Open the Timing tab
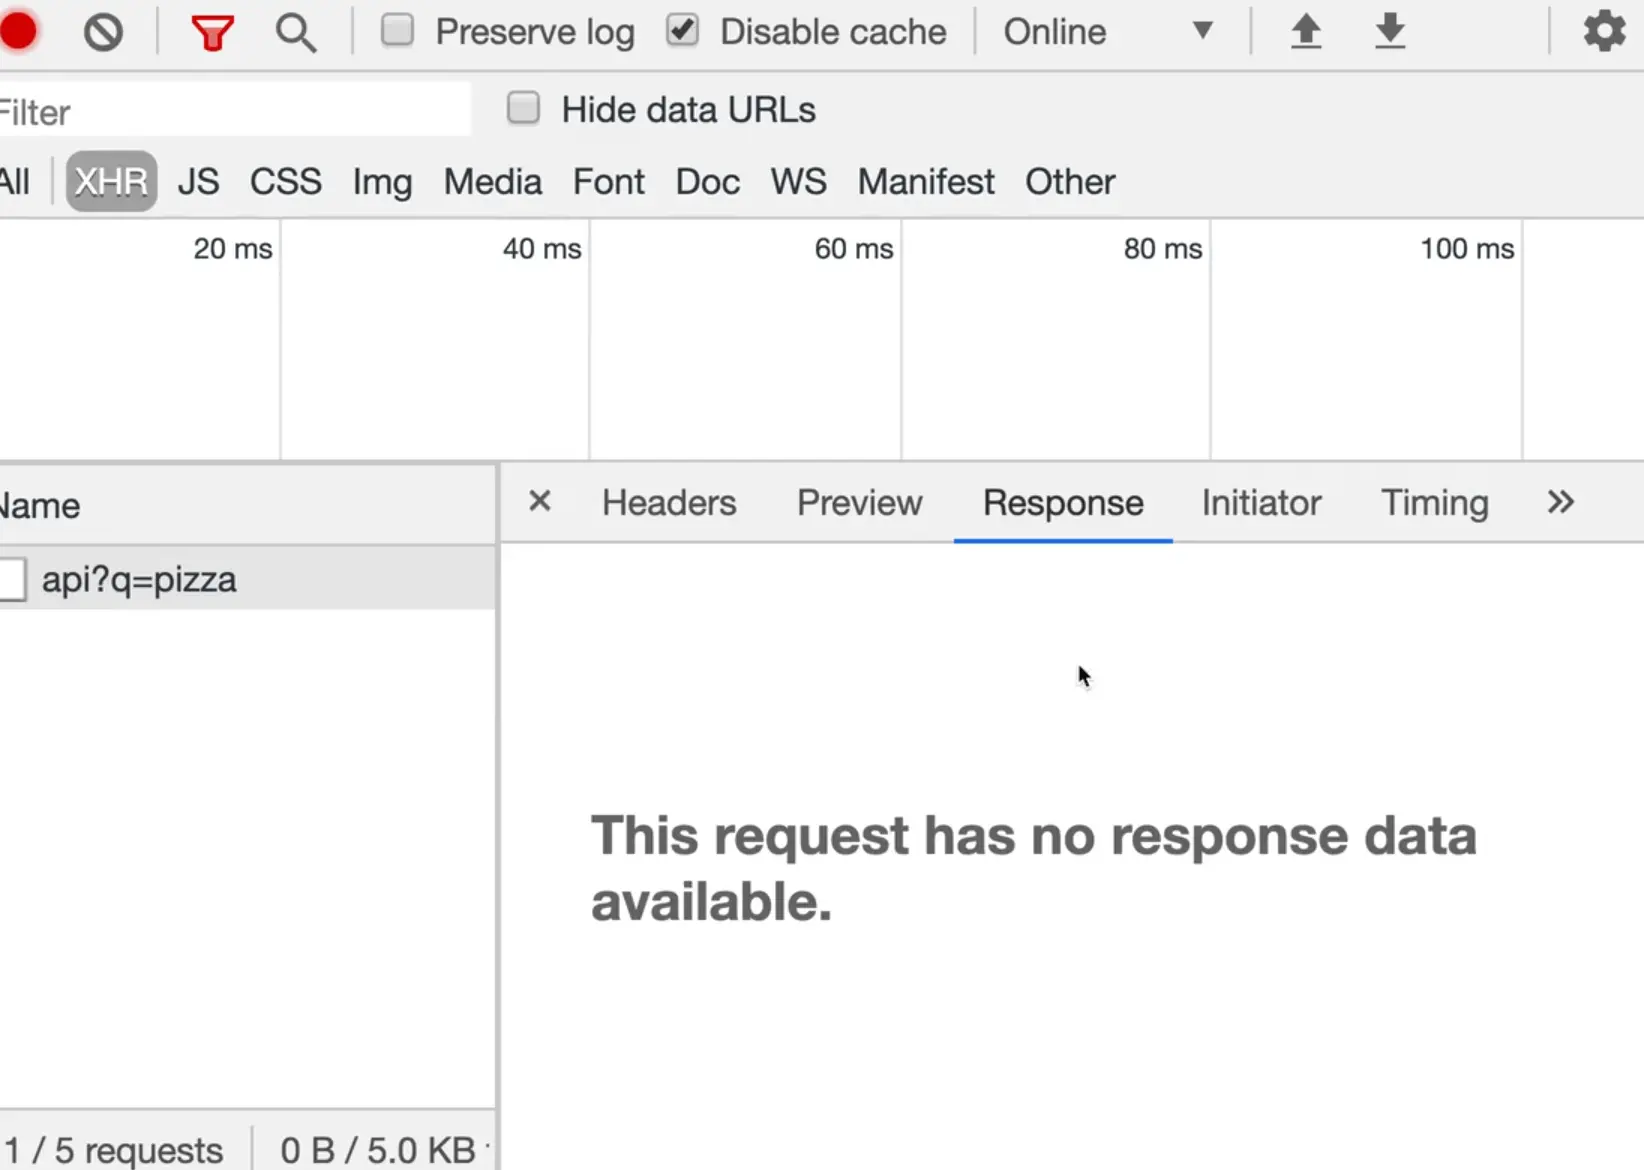The width and height of the screenshot is (1644, 1170). coord(1435,503)
